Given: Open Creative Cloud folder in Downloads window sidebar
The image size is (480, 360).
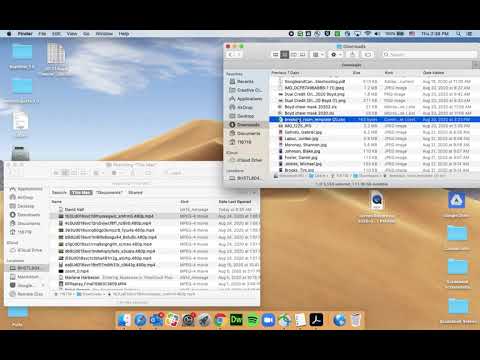Looking at the screenshot, I should (x=249, y=90).
